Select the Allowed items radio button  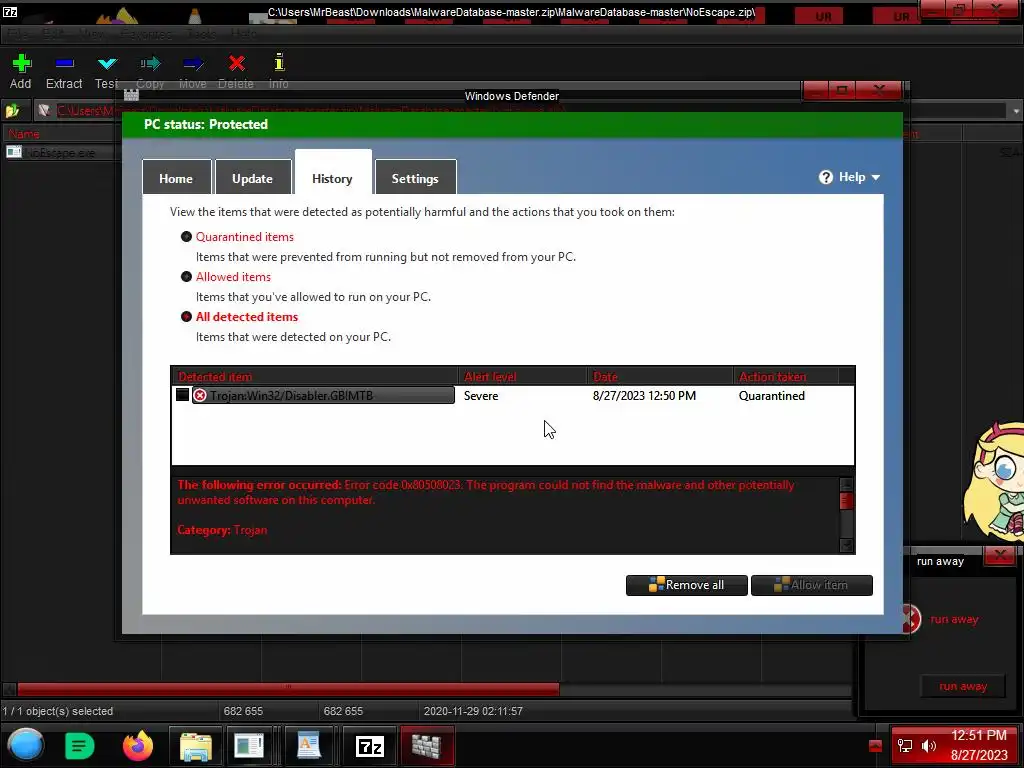[186, 276]
